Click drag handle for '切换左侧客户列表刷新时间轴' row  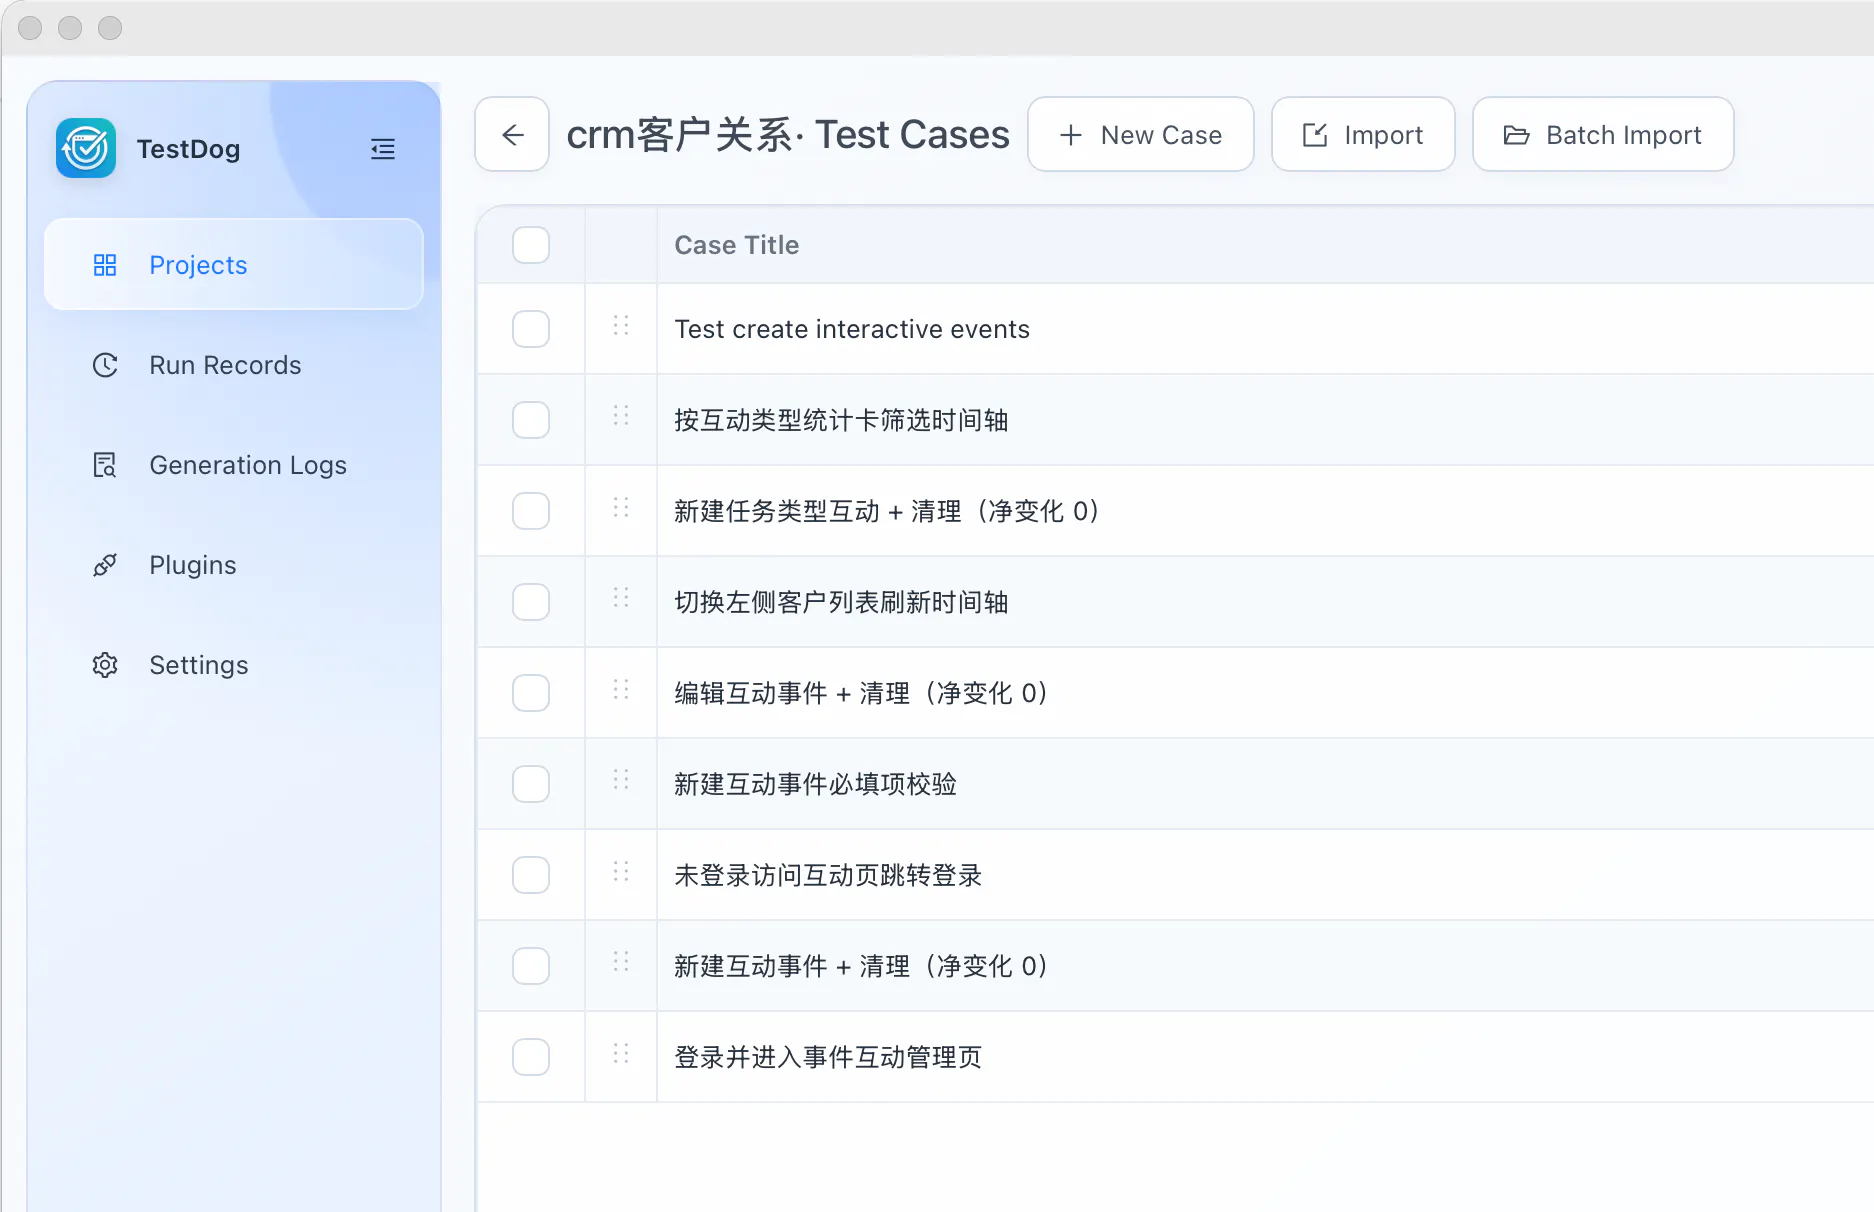(x=621, y=598)
